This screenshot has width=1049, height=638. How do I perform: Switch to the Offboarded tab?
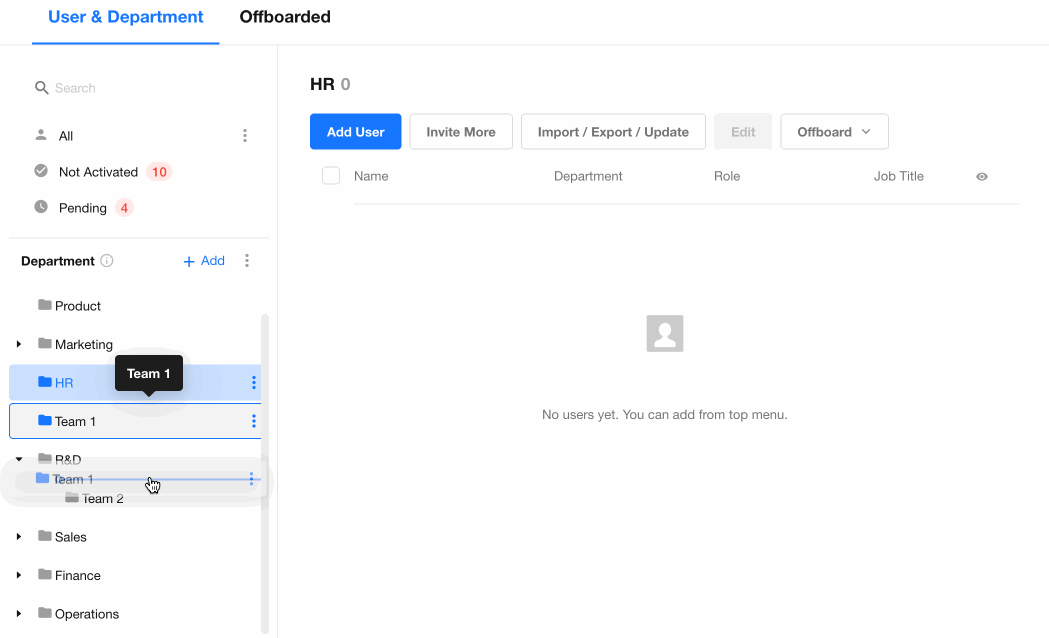coord(285,17)
